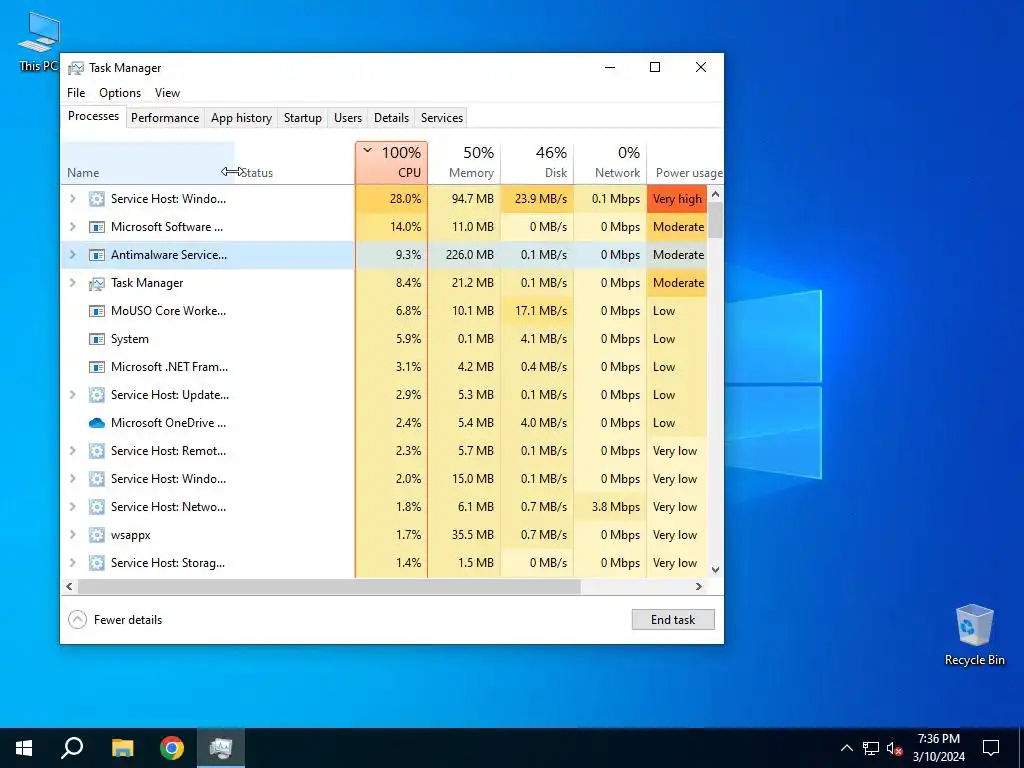Open the View menu
Screen dimensions: 1024x768
tap(167, 93)
